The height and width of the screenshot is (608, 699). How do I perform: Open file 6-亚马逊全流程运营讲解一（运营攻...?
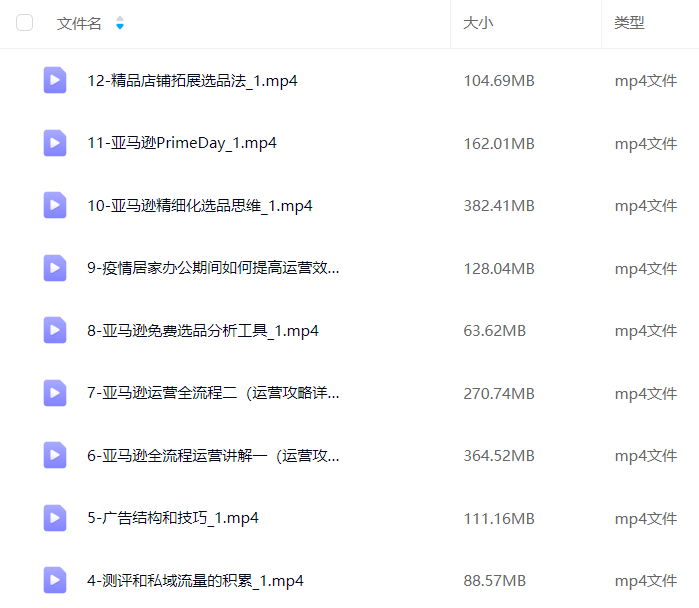point(213,456)
